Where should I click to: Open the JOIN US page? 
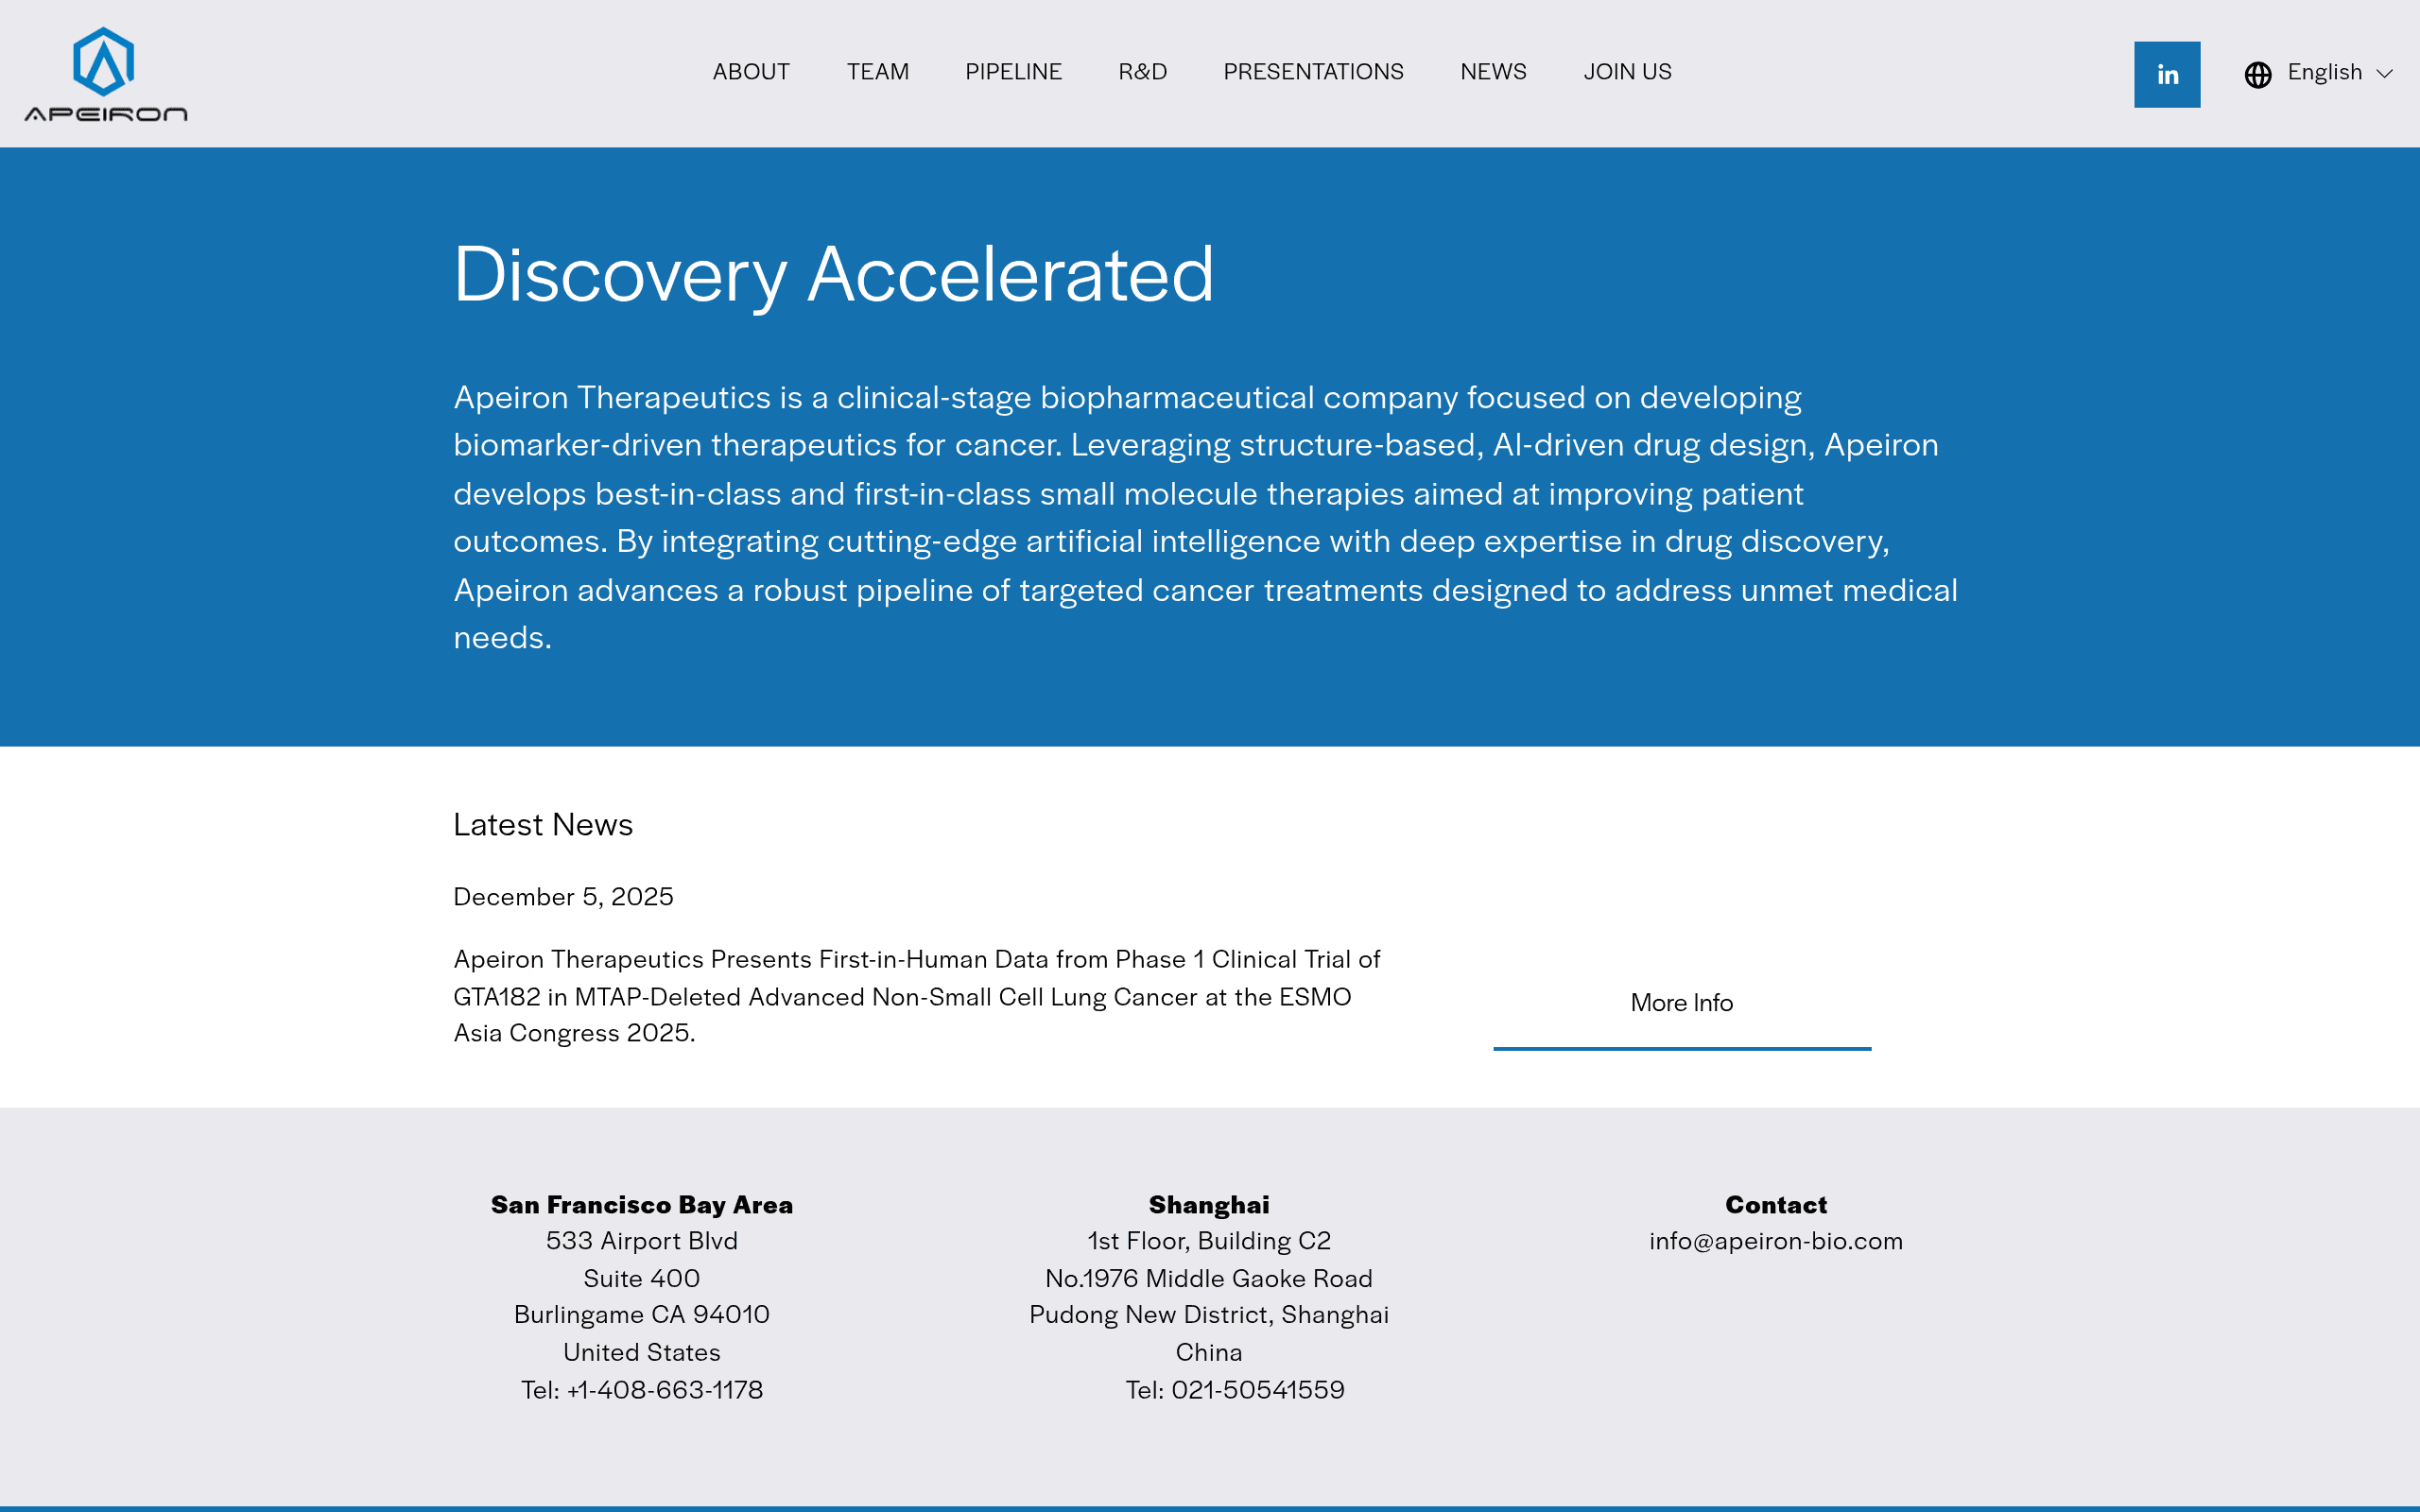(1627, 72)
